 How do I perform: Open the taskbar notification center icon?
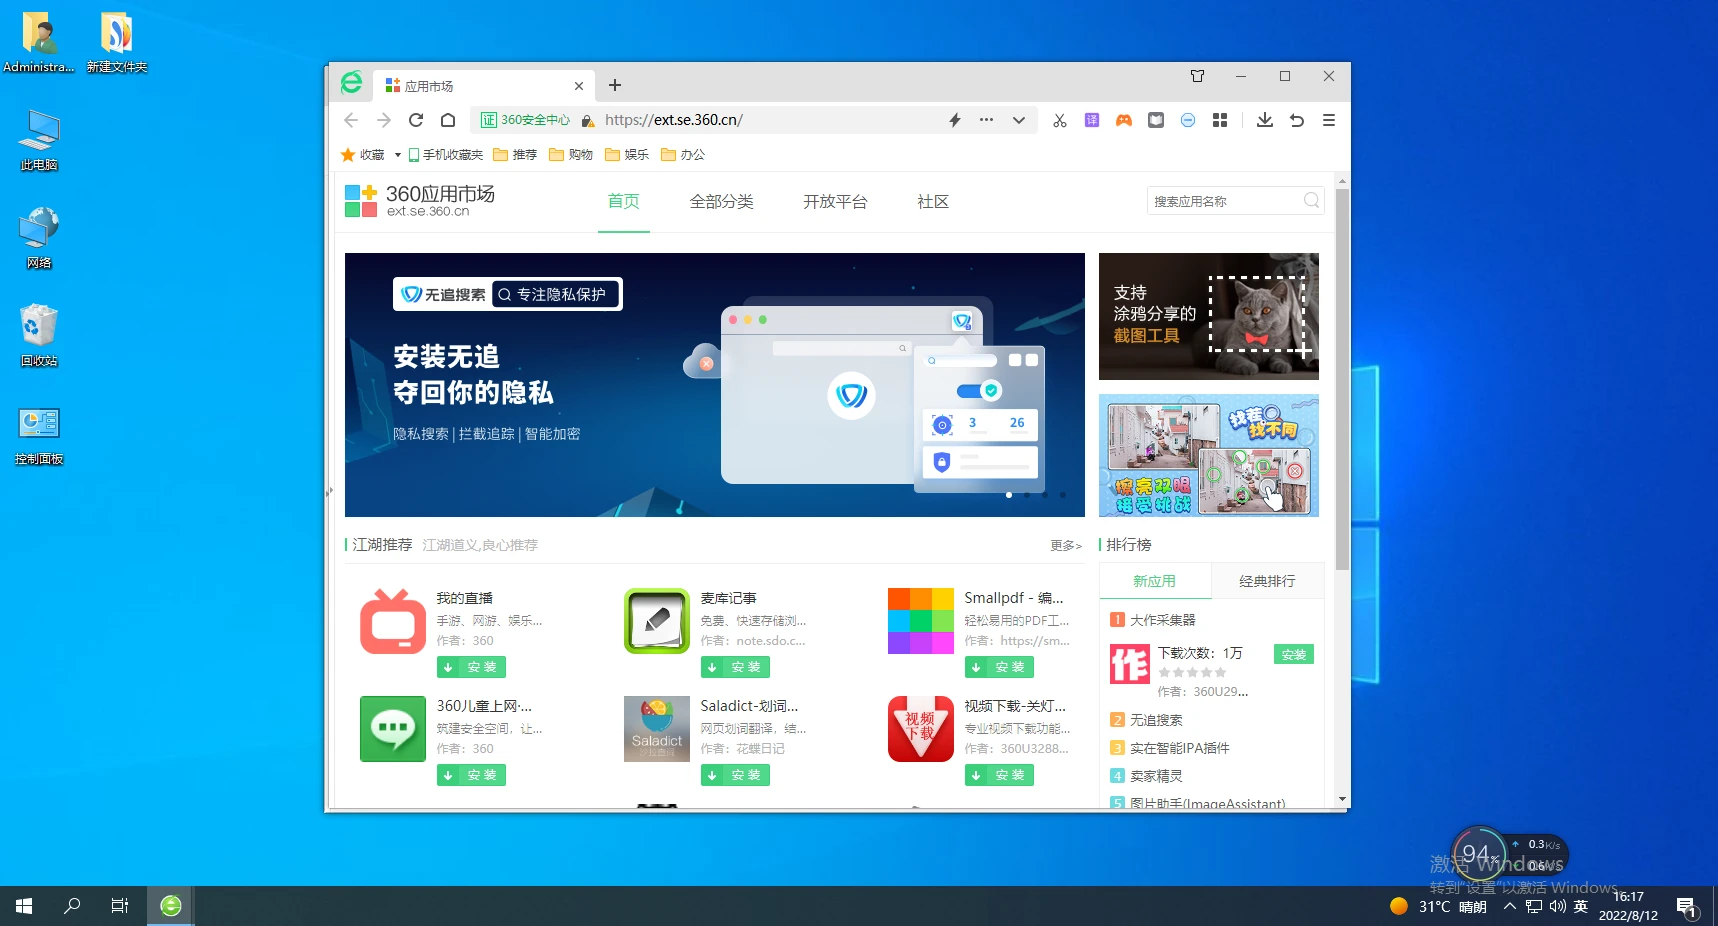point(1687,907)
